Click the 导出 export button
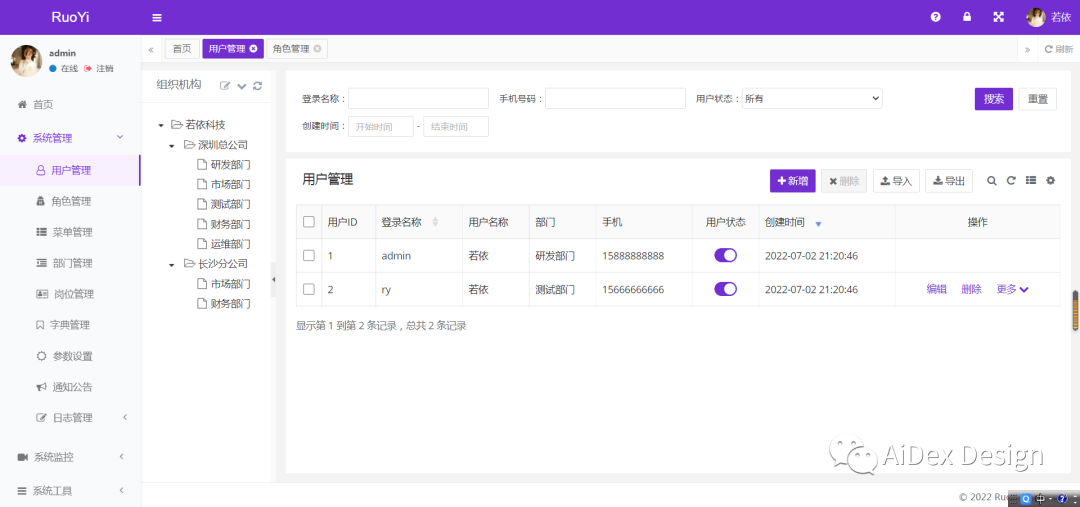The image size is (1080, 507). 948,180
